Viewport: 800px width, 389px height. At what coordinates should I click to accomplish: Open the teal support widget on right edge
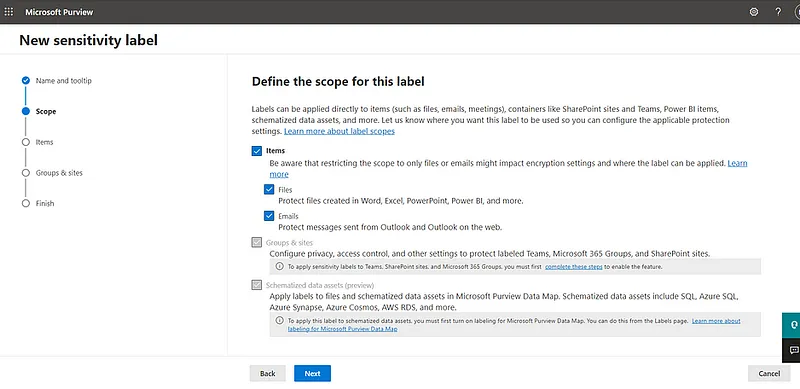[792, 325]
